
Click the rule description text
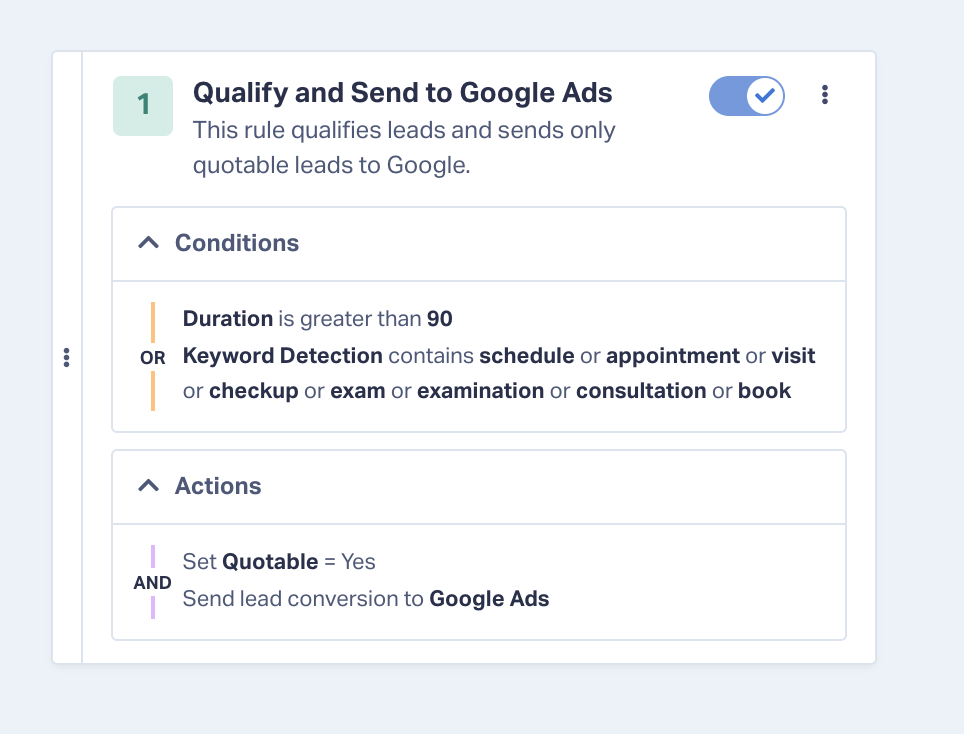click(404, 148)
